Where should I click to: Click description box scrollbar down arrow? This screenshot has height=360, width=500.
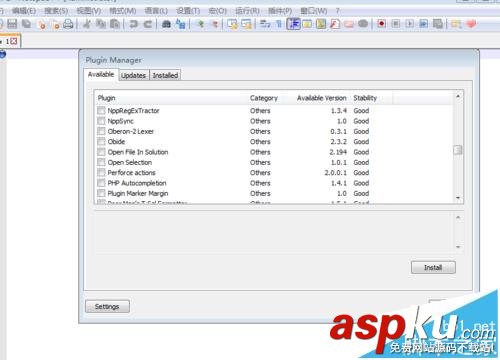click(458, 247)
